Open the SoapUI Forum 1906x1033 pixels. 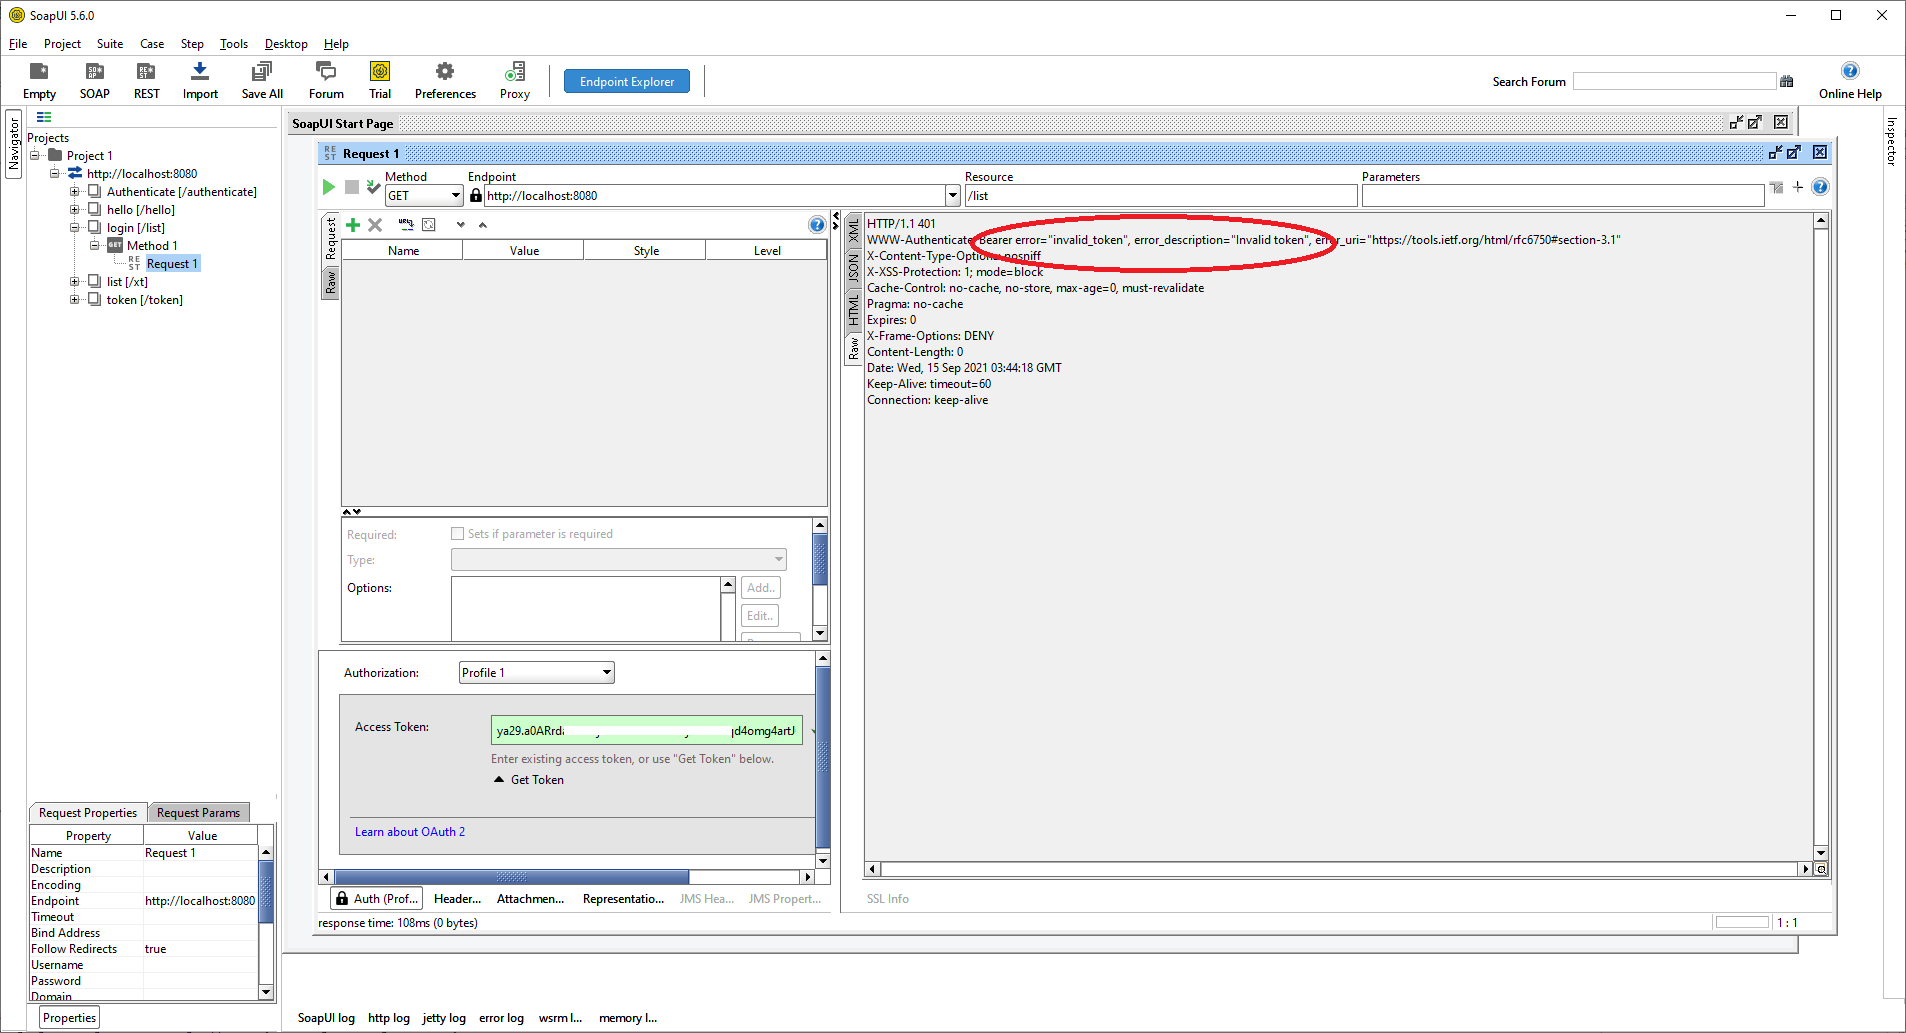tap(325, 80)
